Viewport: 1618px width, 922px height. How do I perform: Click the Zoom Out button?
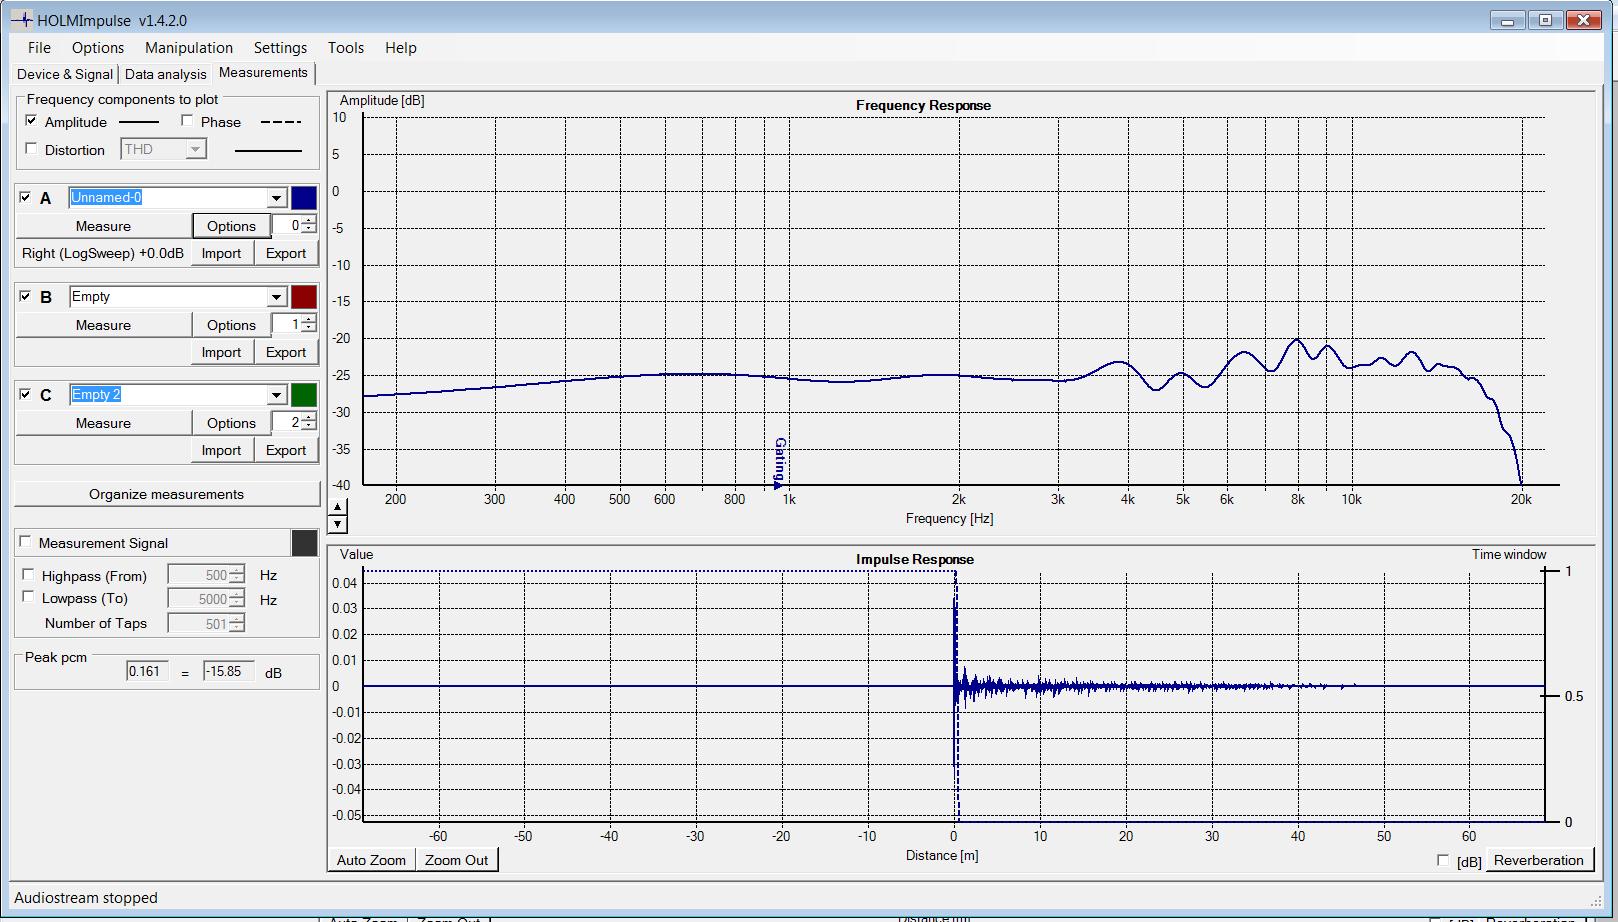[x=457, y=860]
